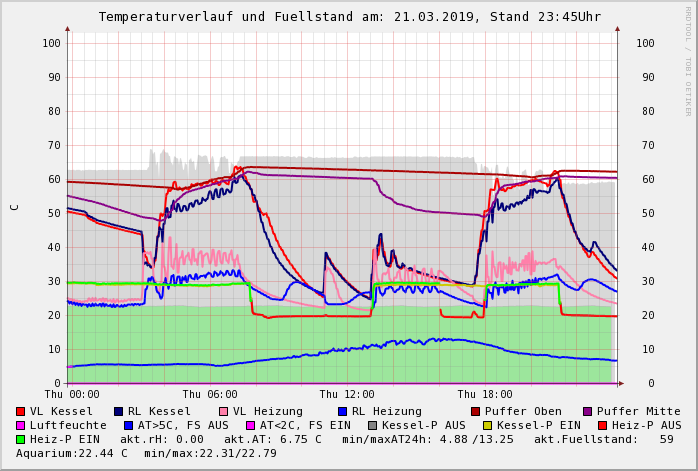This screenshot has width=698, height=471.
Task: Click the 'Thu 12:00' time axis label
Action: (x=347, y=395)
